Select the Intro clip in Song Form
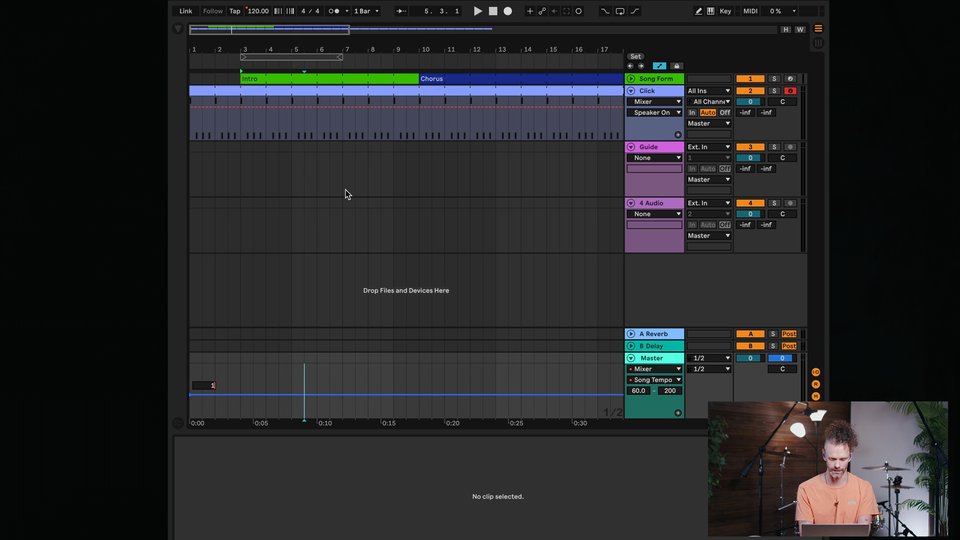 329,79
